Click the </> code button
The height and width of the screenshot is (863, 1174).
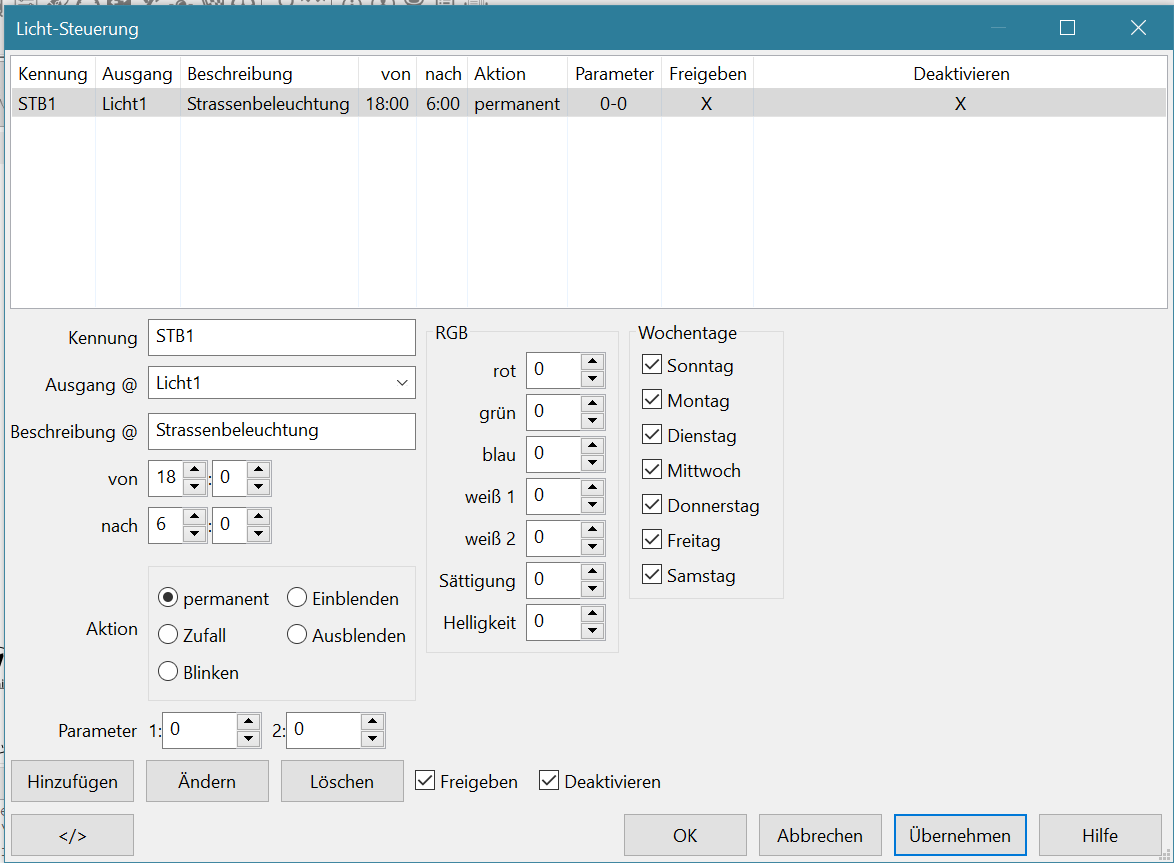tap(72, 835)
